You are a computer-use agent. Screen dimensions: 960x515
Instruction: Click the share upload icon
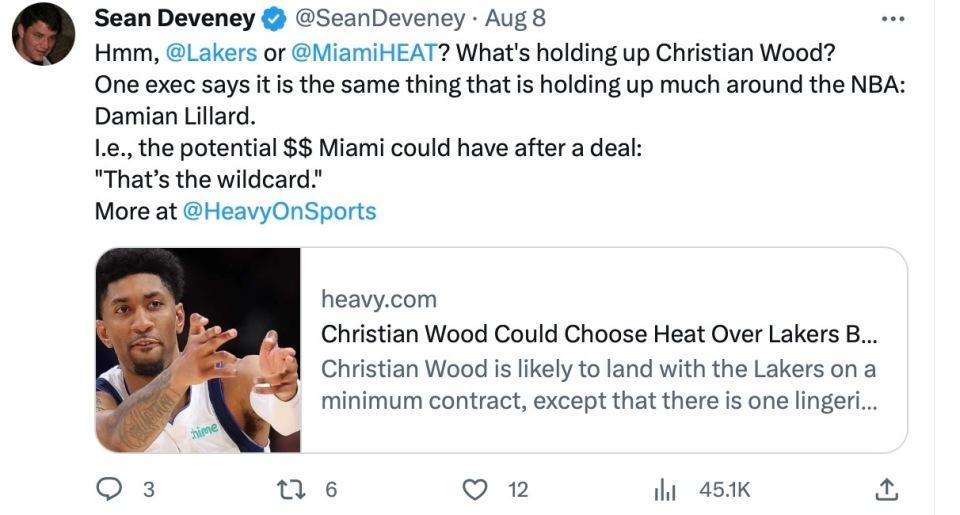point(885,489)
